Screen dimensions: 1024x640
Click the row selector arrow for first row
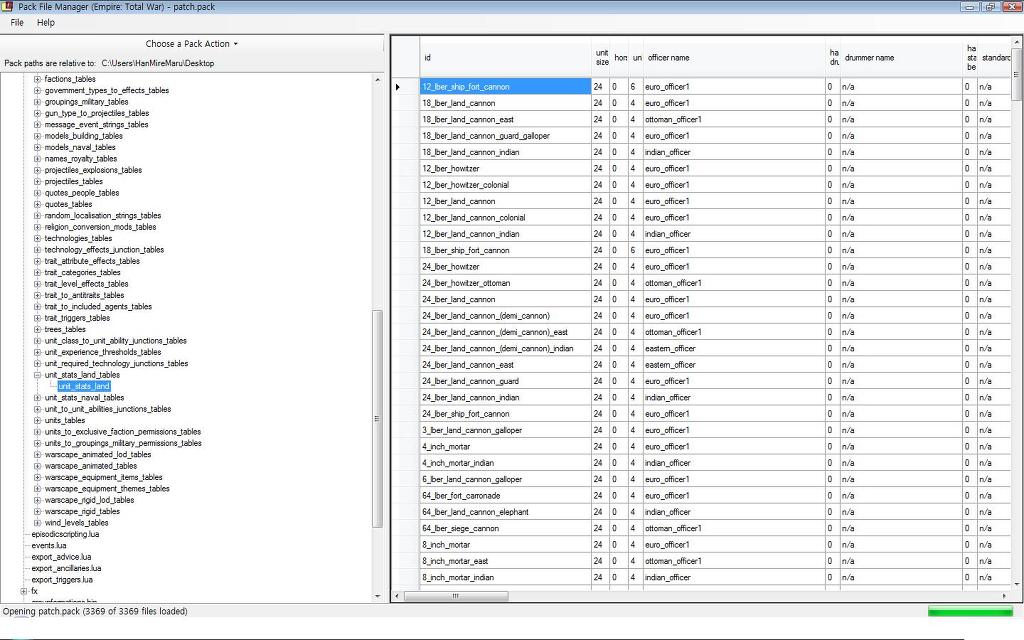pyautogui.click(x=398, y=87)
